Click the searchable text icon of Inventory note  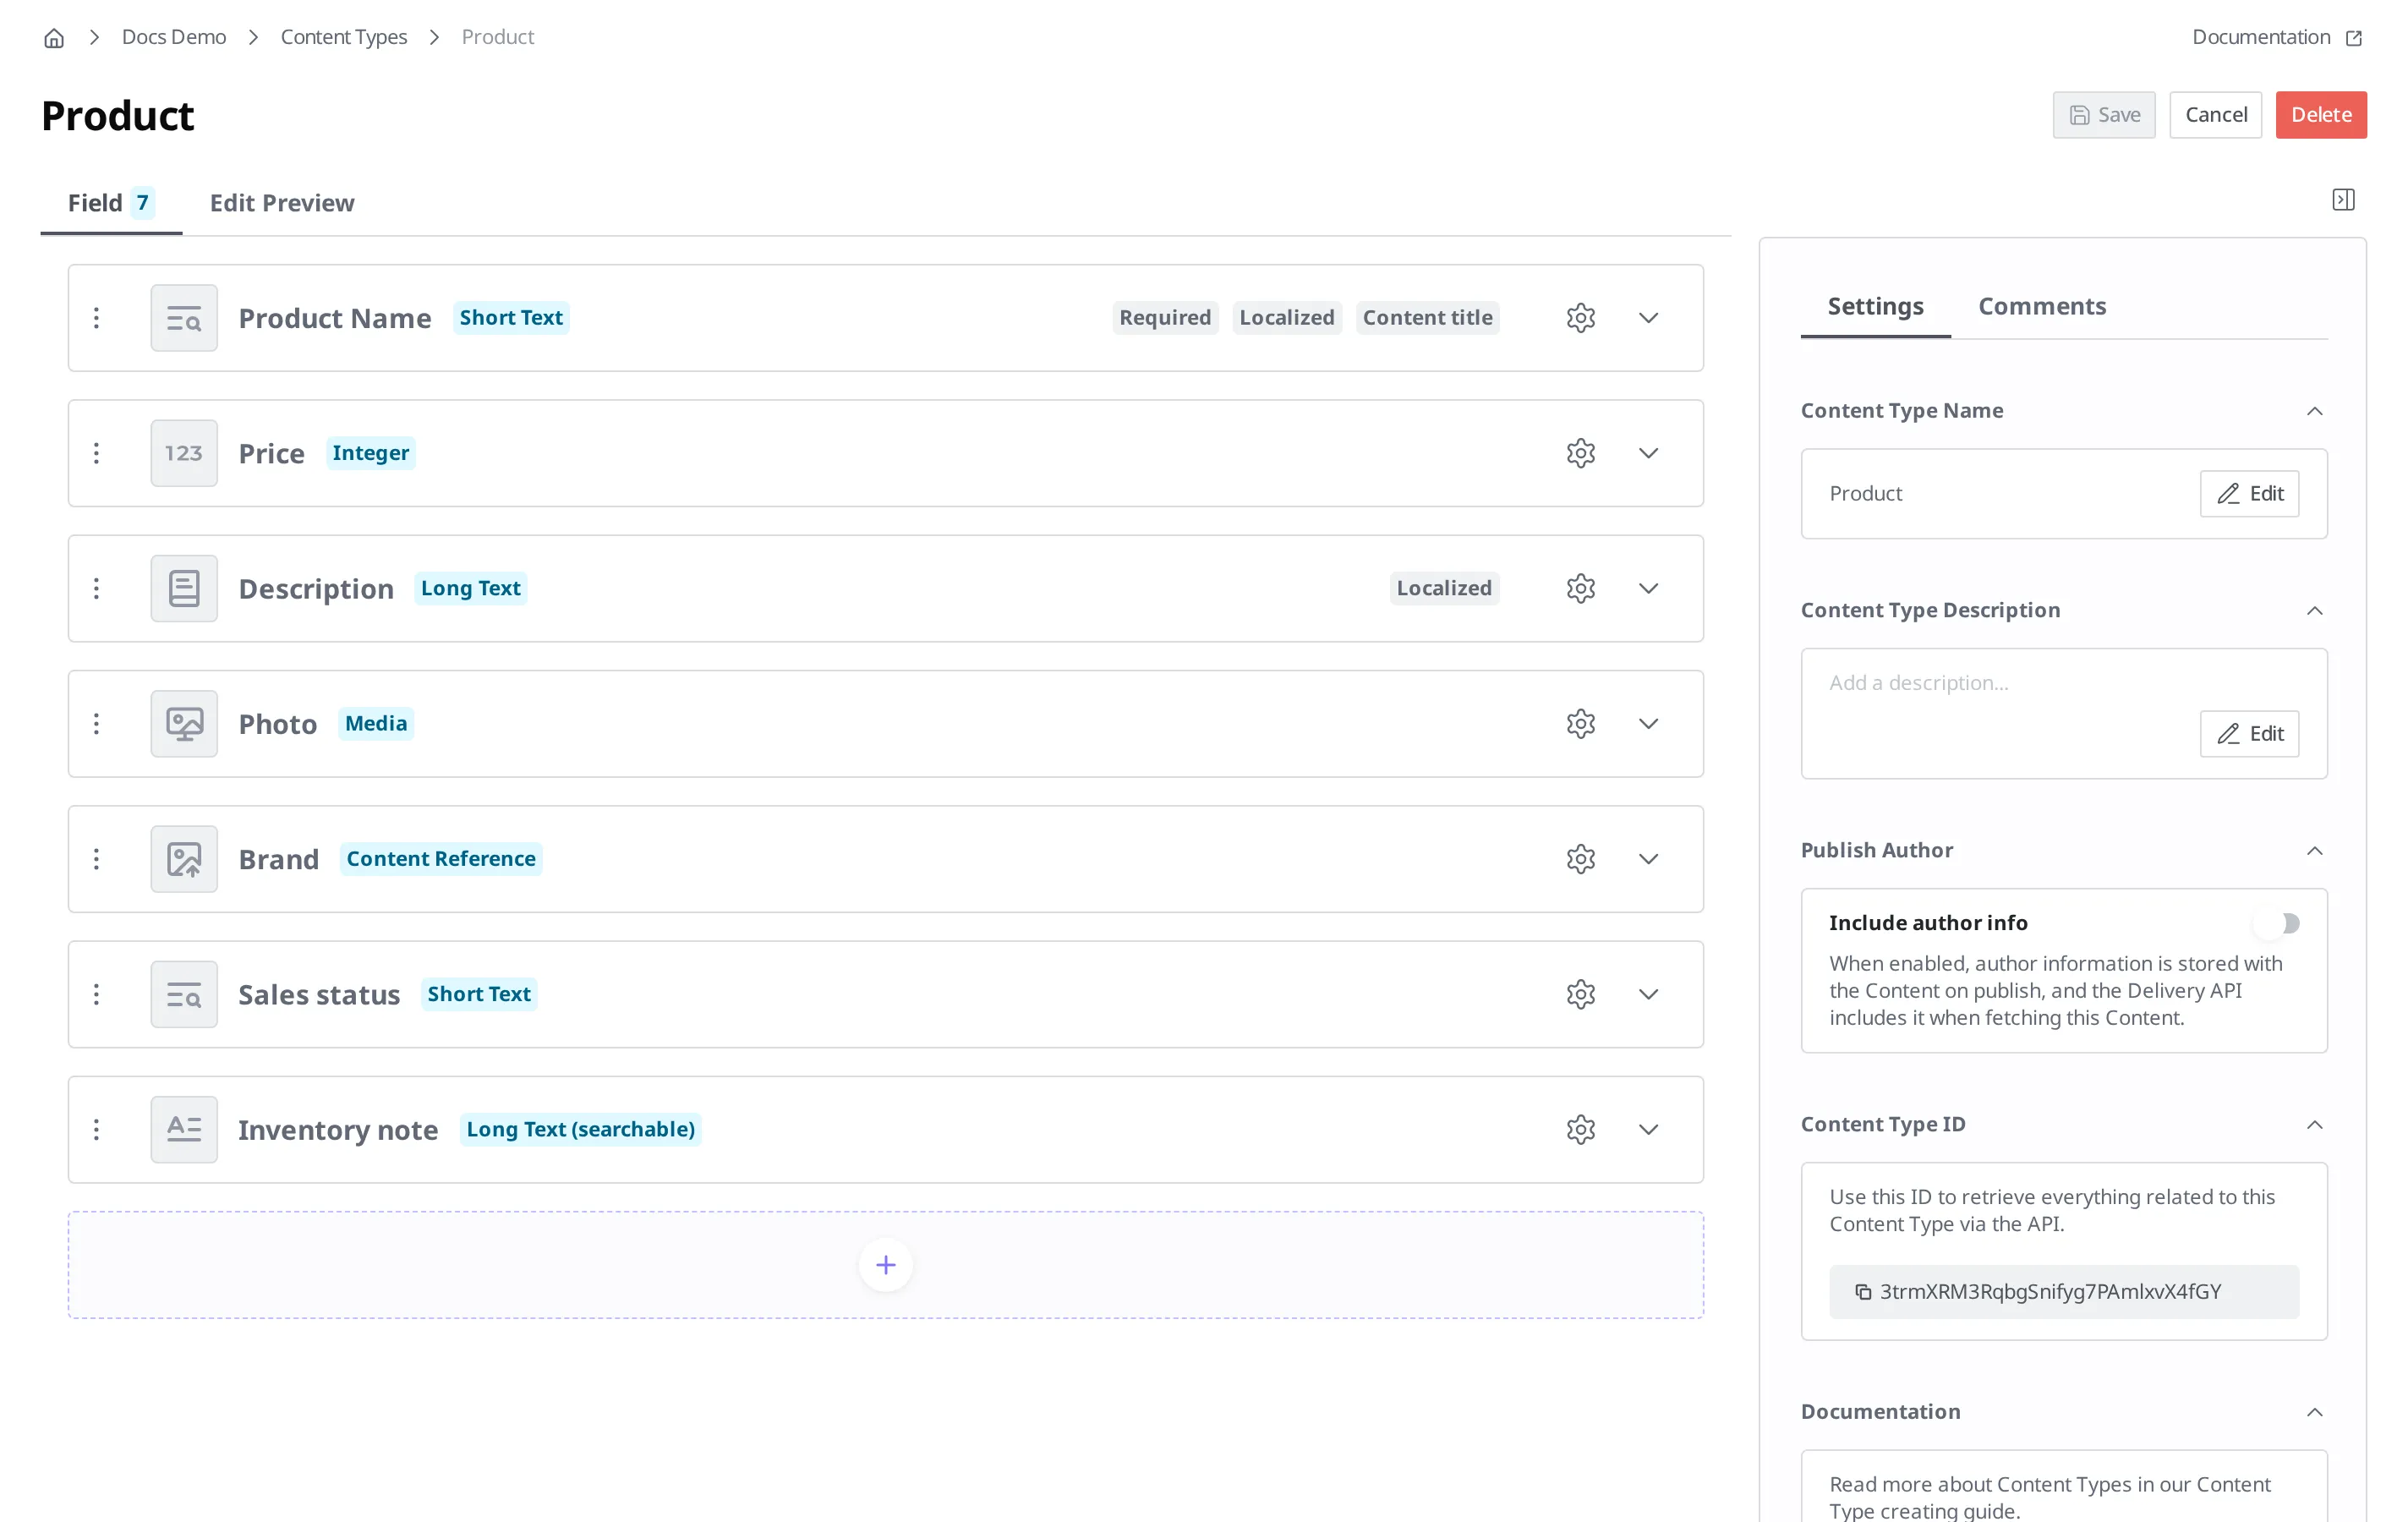tap(184, 1130)
